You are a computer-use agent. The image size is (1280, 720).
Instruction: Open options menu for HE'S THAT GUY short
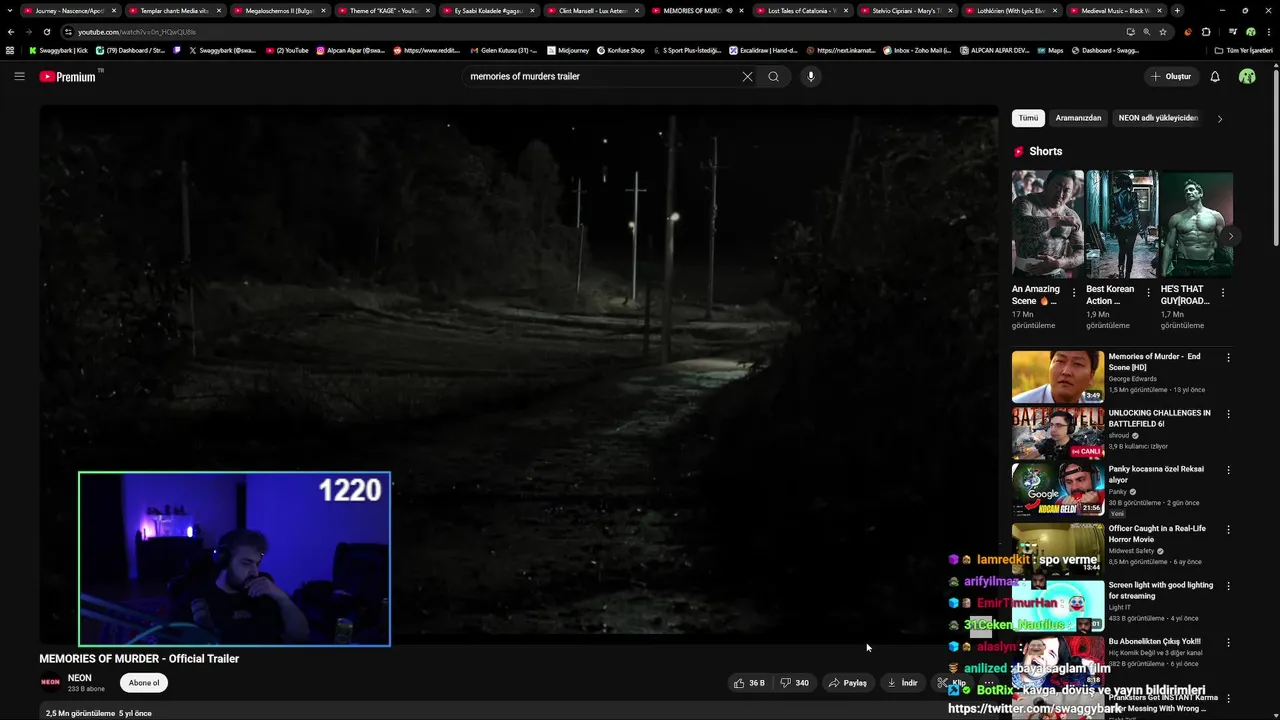pos(1222,293)
